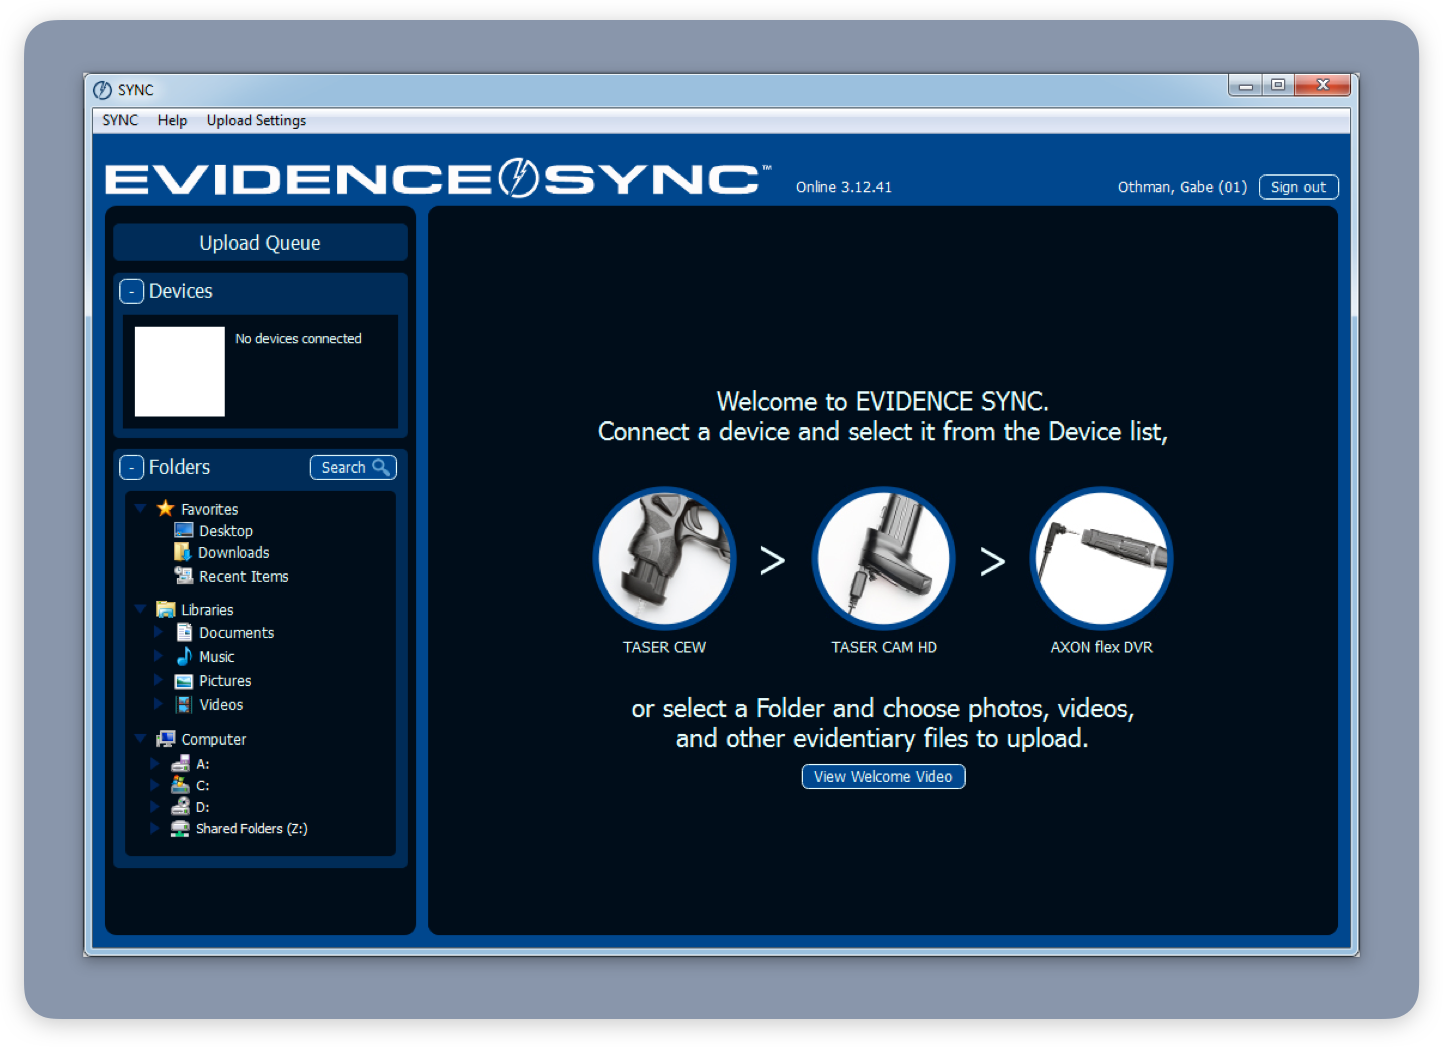Screen dimensions: 1443x1047
Task: Select the Pictures label
Action: [225, 681]
